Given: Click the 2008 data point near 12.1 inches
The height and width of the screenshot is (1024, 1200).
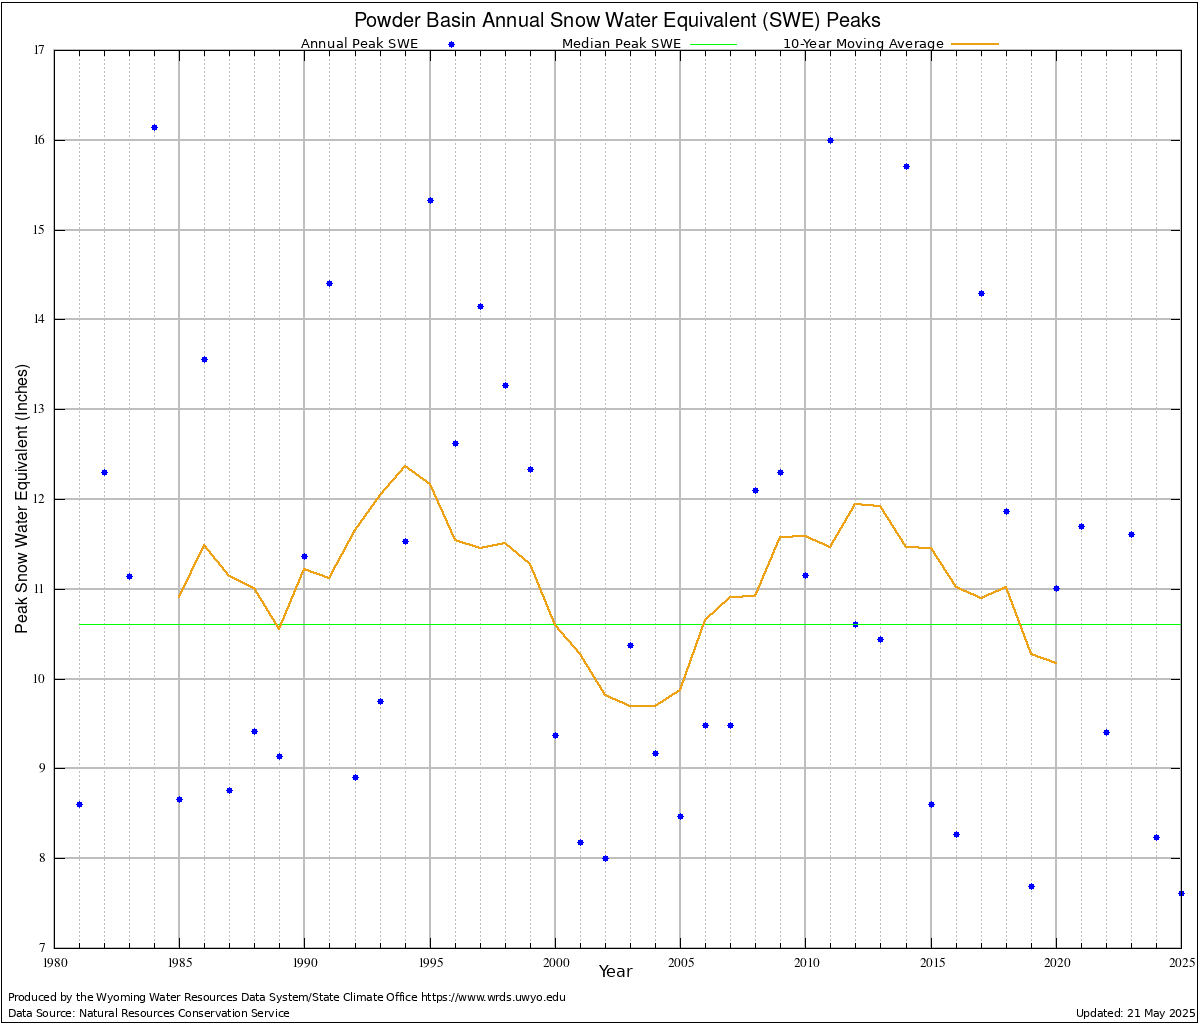Looking at the screenshot, I should [755, 490].
